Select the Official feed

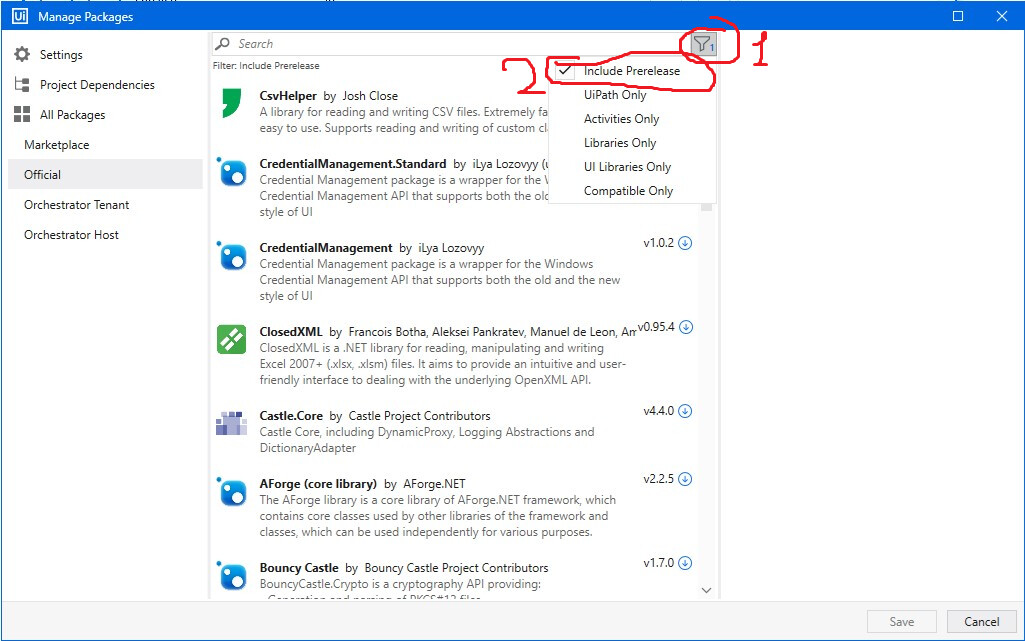coord(105,174)
